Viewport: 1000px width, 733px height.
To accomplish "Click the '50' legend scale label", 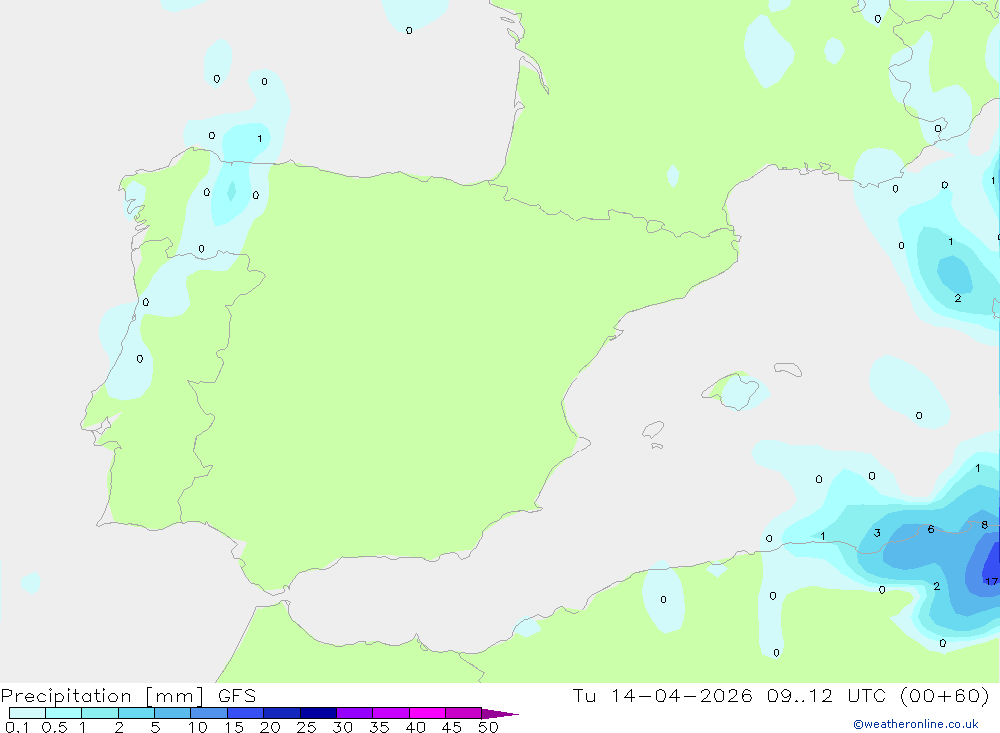I will [489, 727].
